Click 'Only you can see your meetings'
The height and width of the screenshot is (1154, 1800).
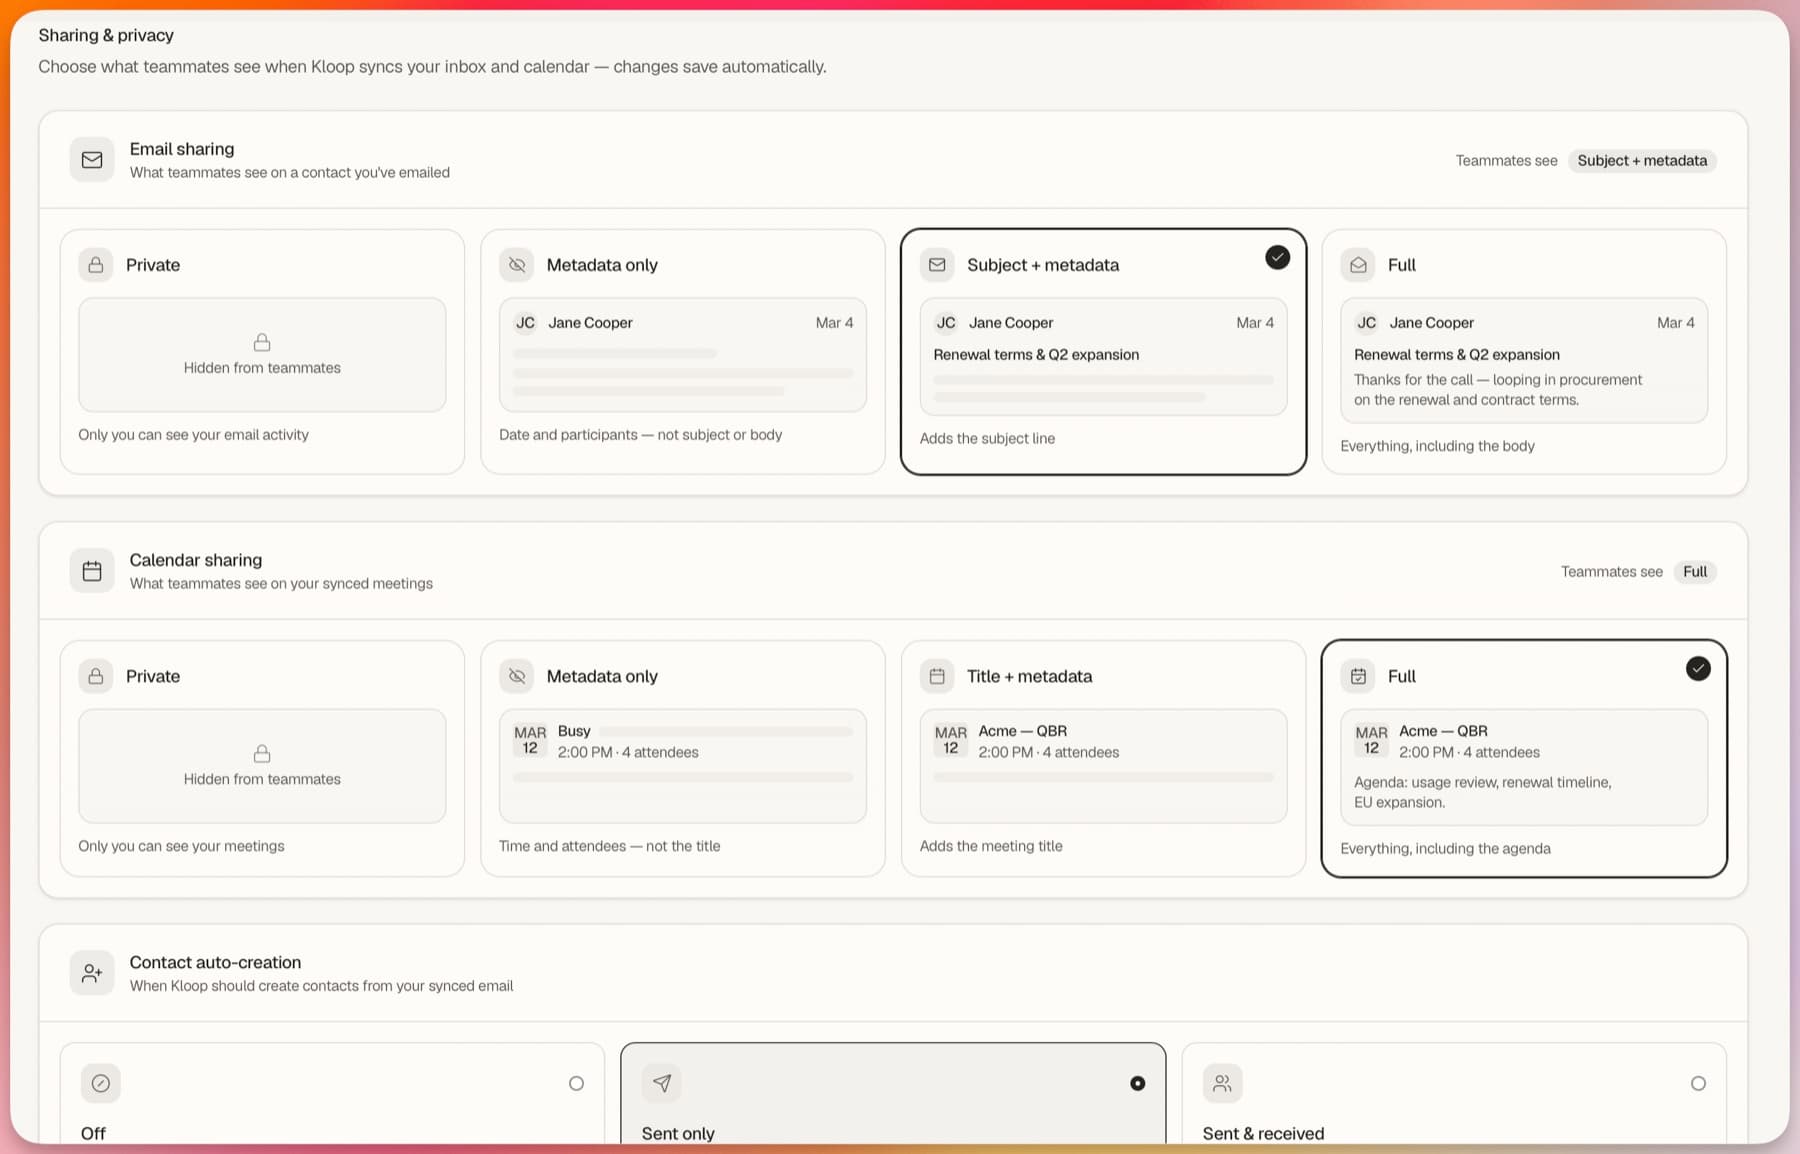pos(182,846)
